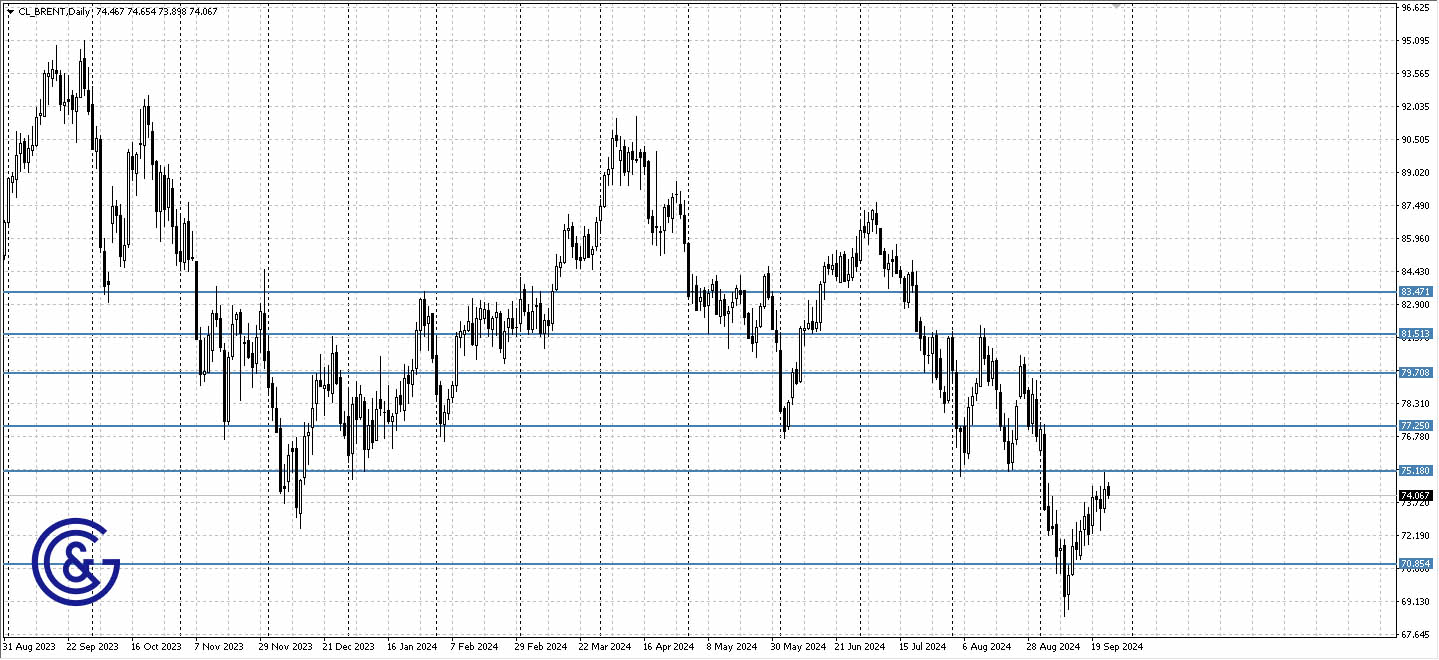Screen dimensions: 1439x660
Task: Click the vertical price scale on the right
Action: [1416, 200]
